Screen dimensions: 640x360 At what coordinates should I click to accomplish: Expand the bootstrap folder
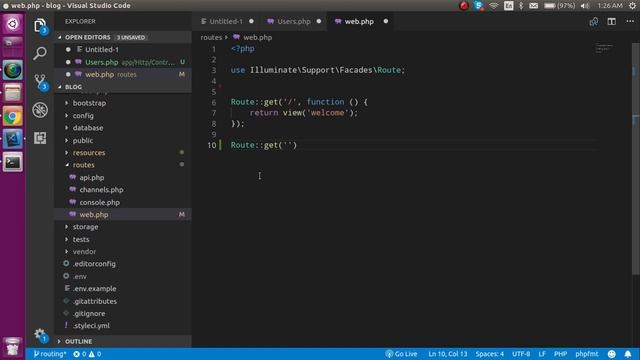[123, 103]
